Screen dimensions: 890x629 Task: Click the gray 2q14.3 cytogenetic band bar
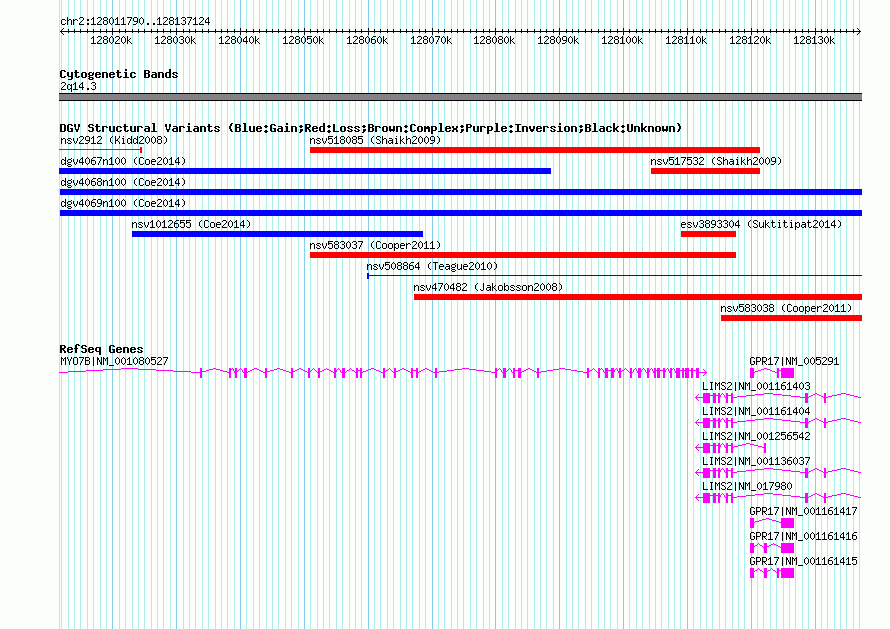[x=460, y=97]
